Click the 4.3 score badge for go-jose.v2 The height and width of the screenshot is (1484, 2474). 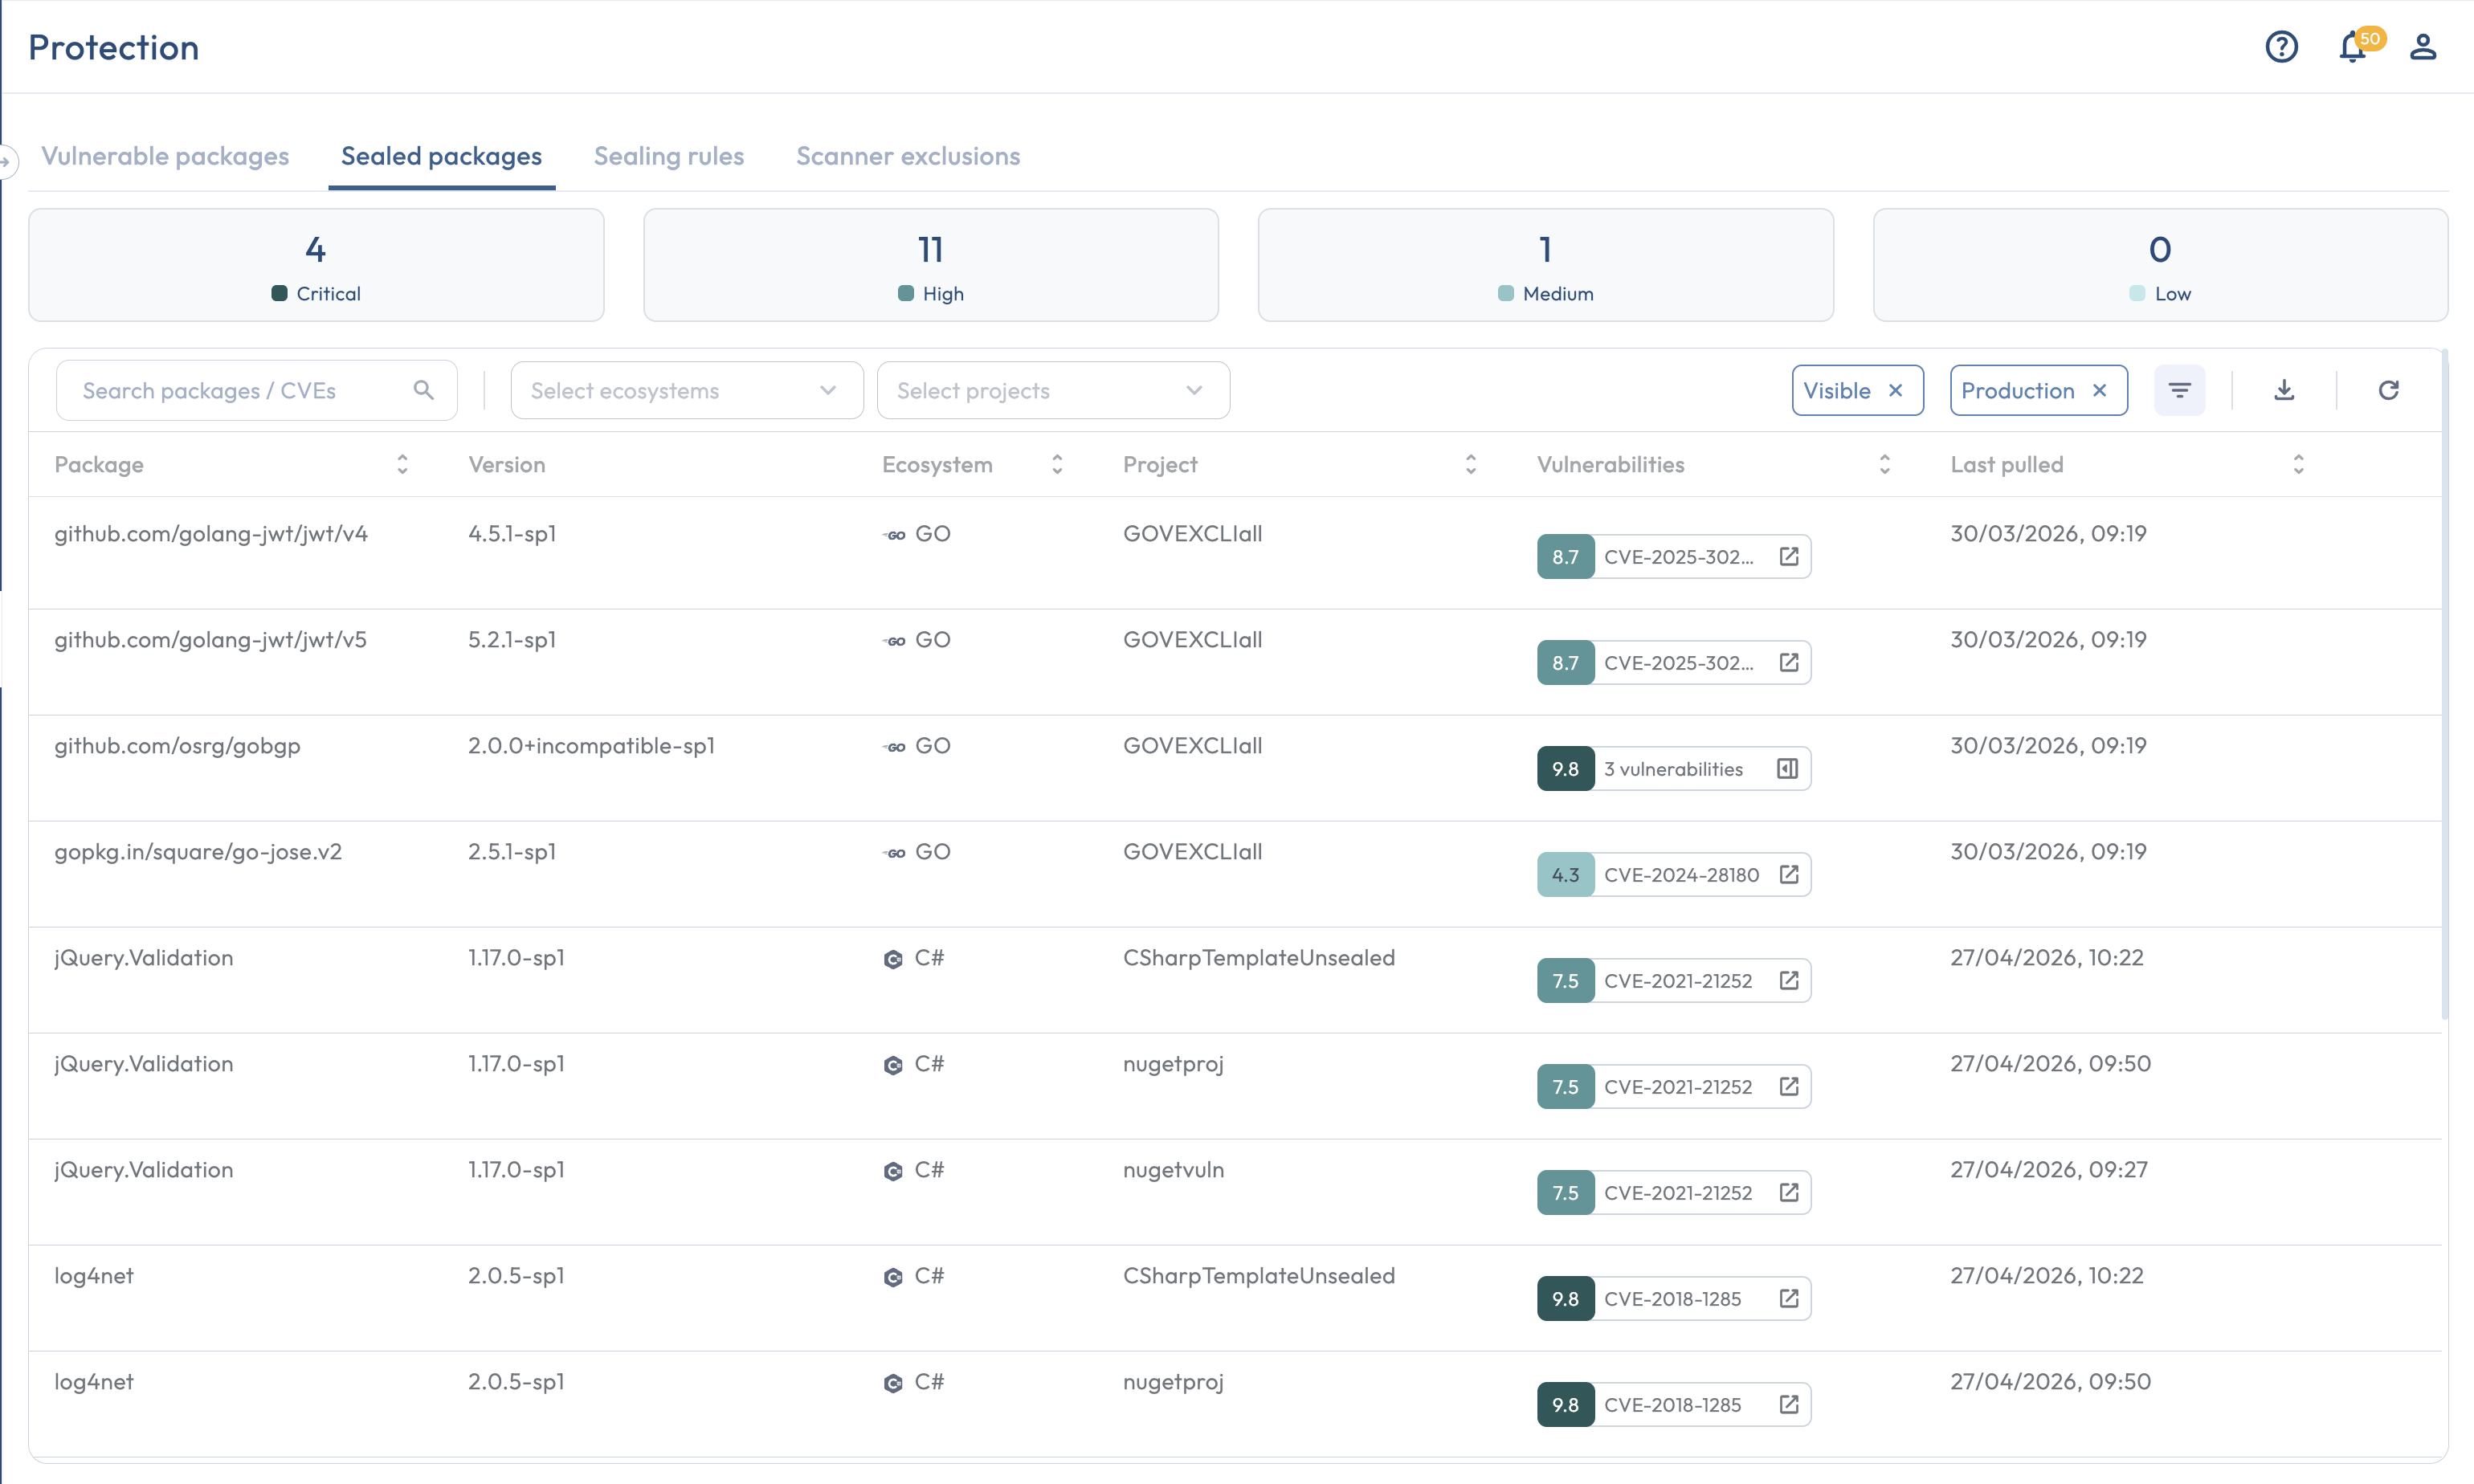pyautogui.click(x=1565, y=875)
